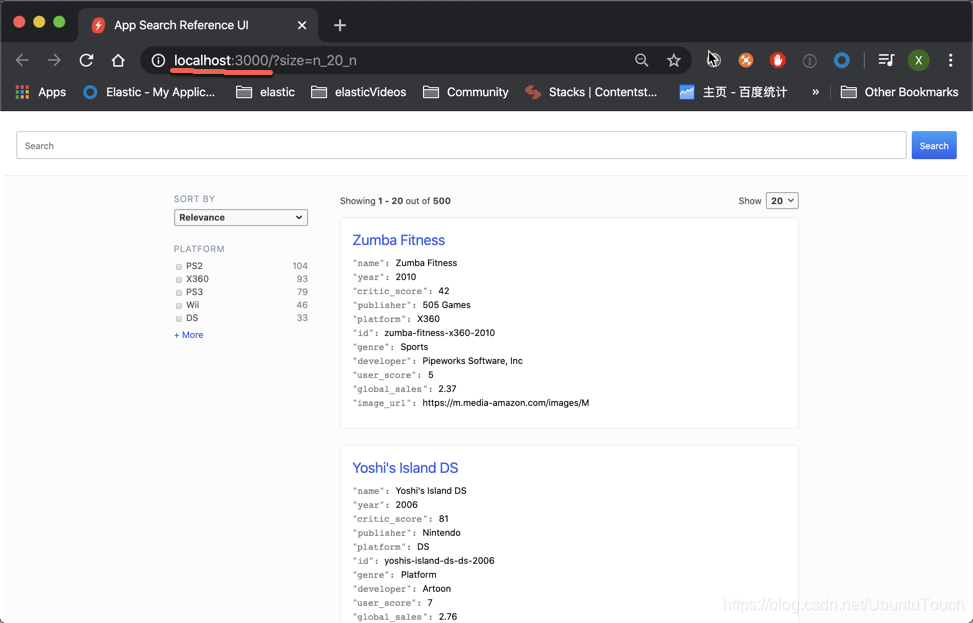Open a new tab with the plus button
Image resolution: width=973 pixels, height=623 pixels.
tap(339, 25)
